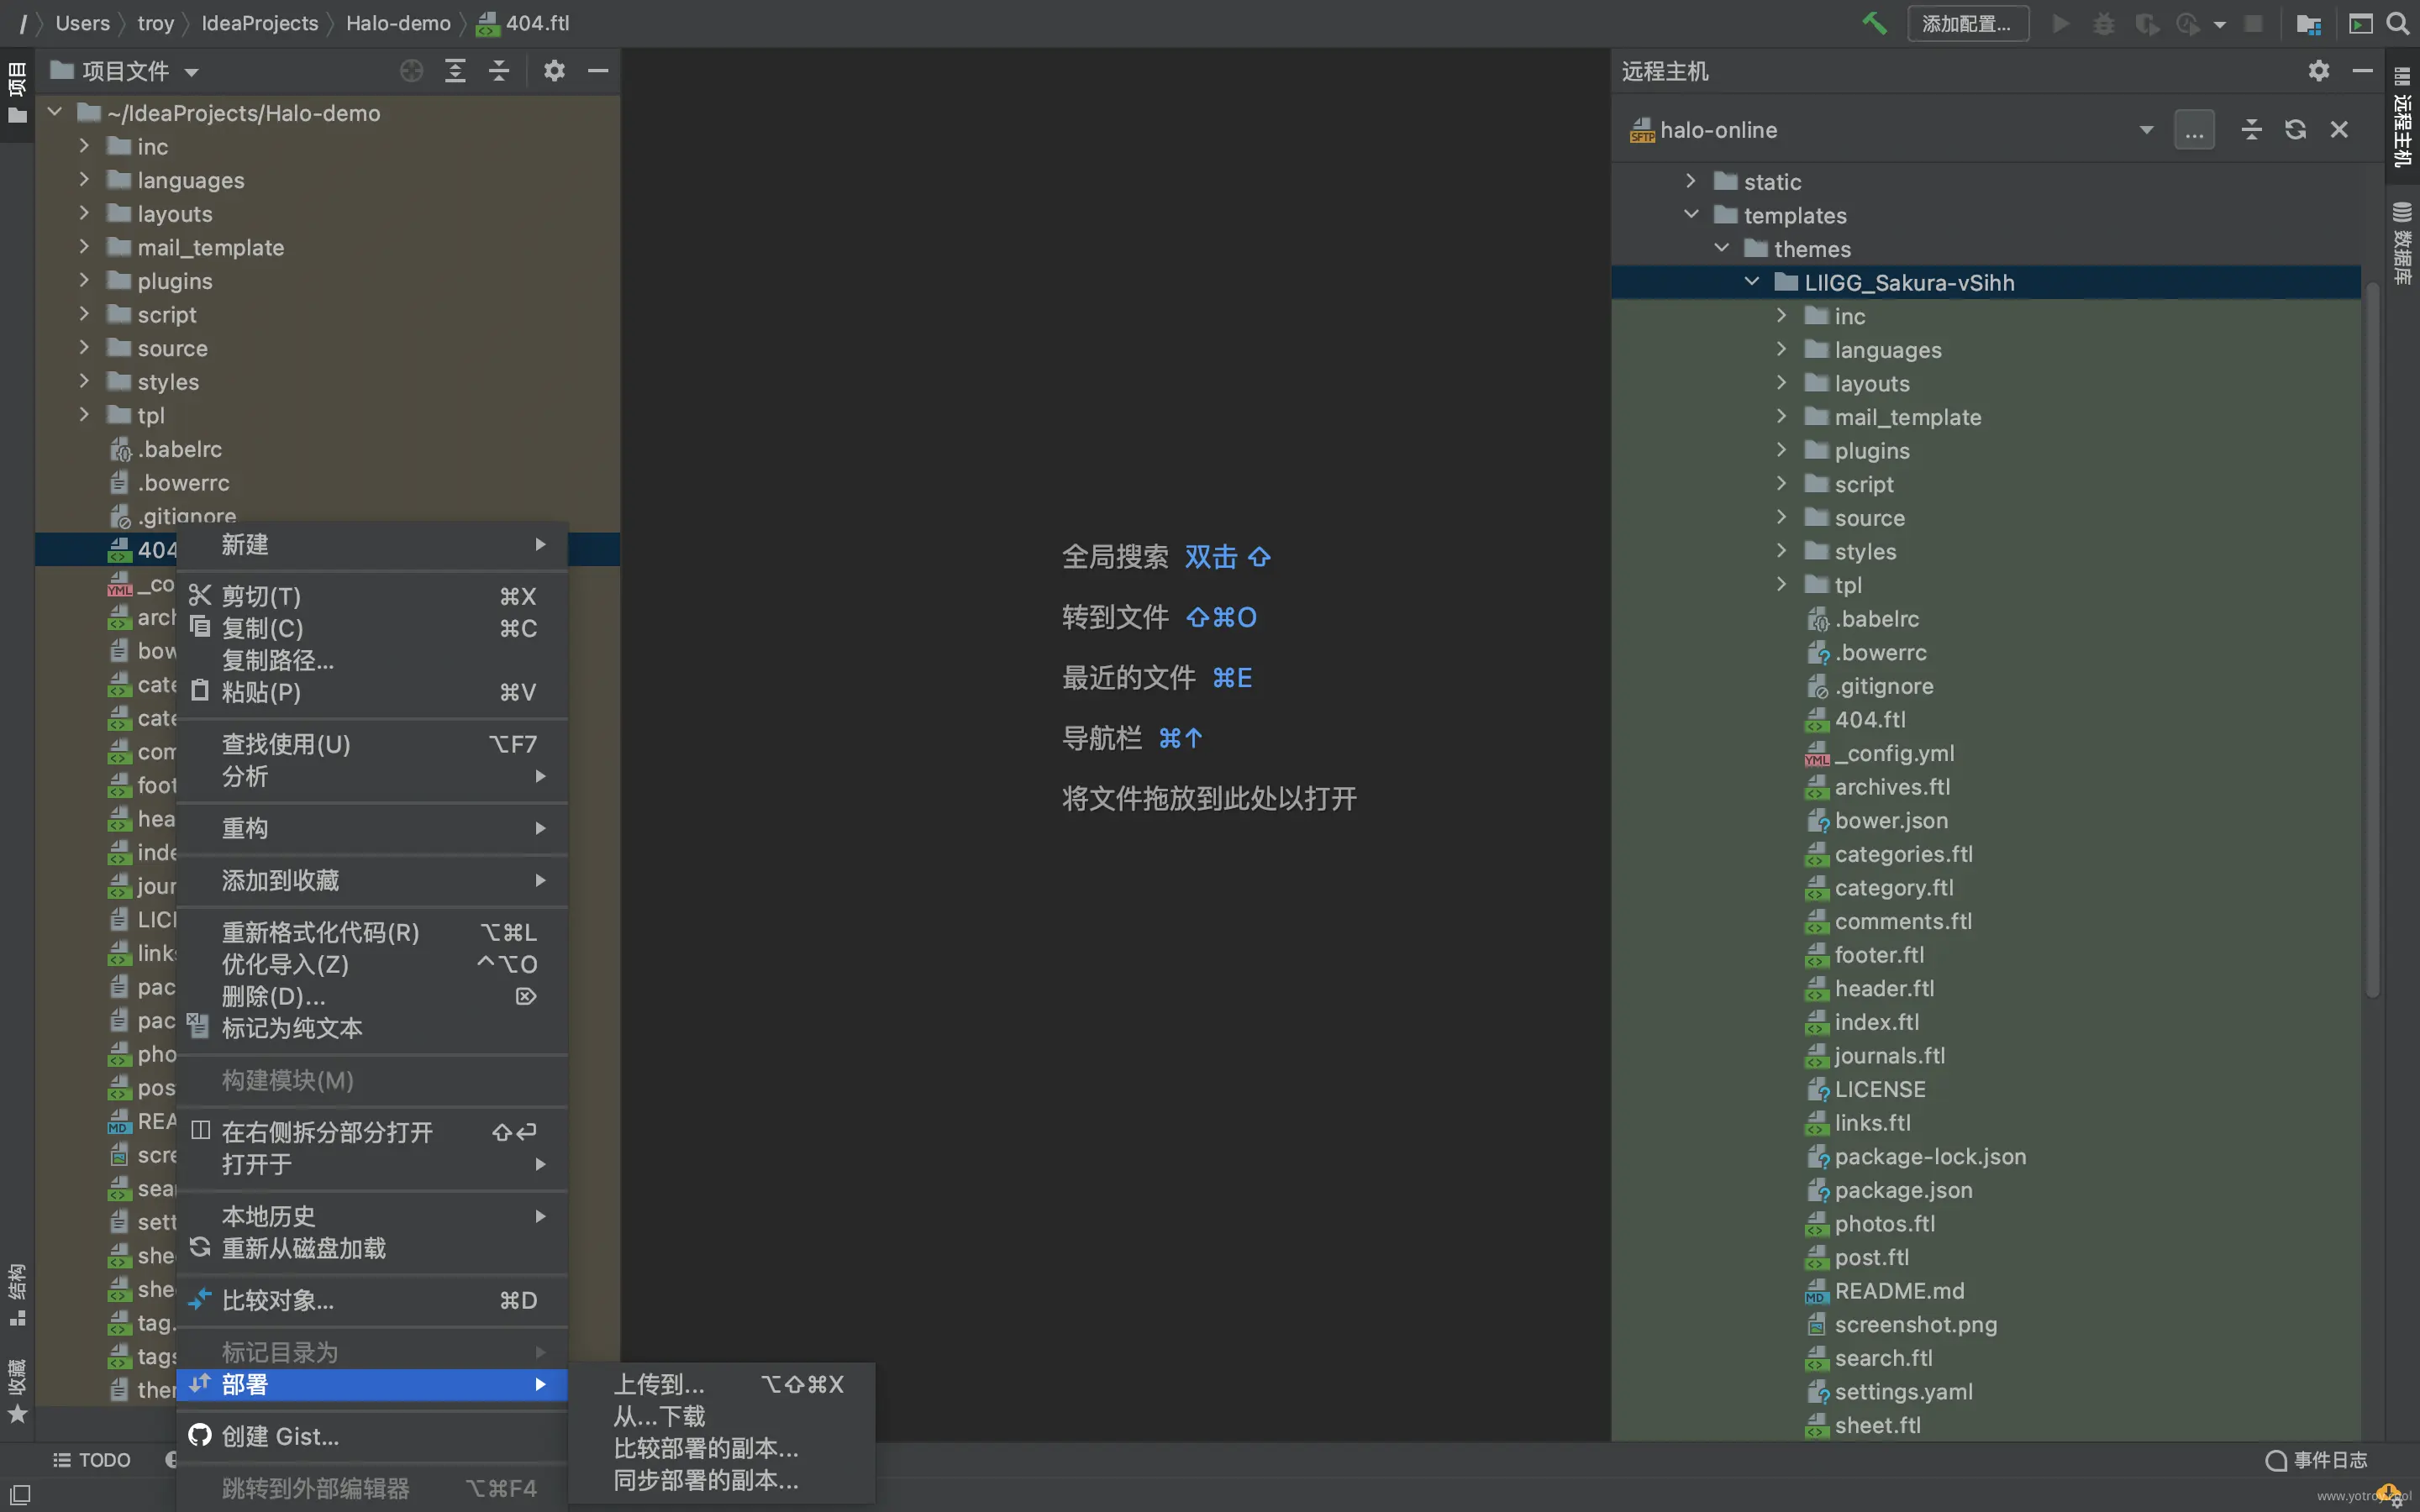The width and height of the screenshot is (2420, 1512).
Task: Open the TODO tool window
Action: [x=92, y=1460]
